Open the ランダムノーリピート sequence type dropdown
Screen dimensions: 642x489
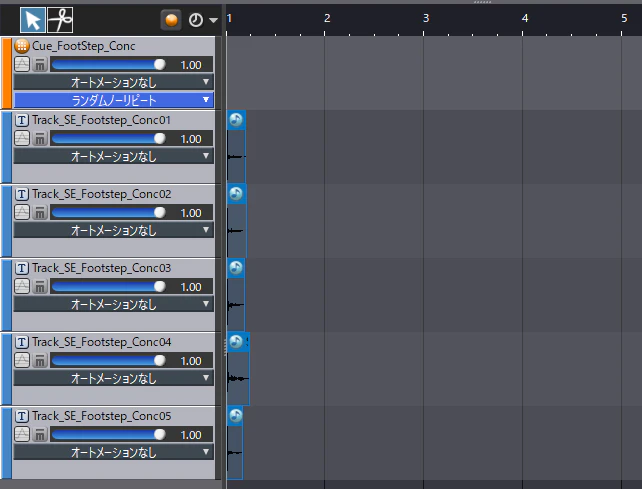[x=114, y=100]
